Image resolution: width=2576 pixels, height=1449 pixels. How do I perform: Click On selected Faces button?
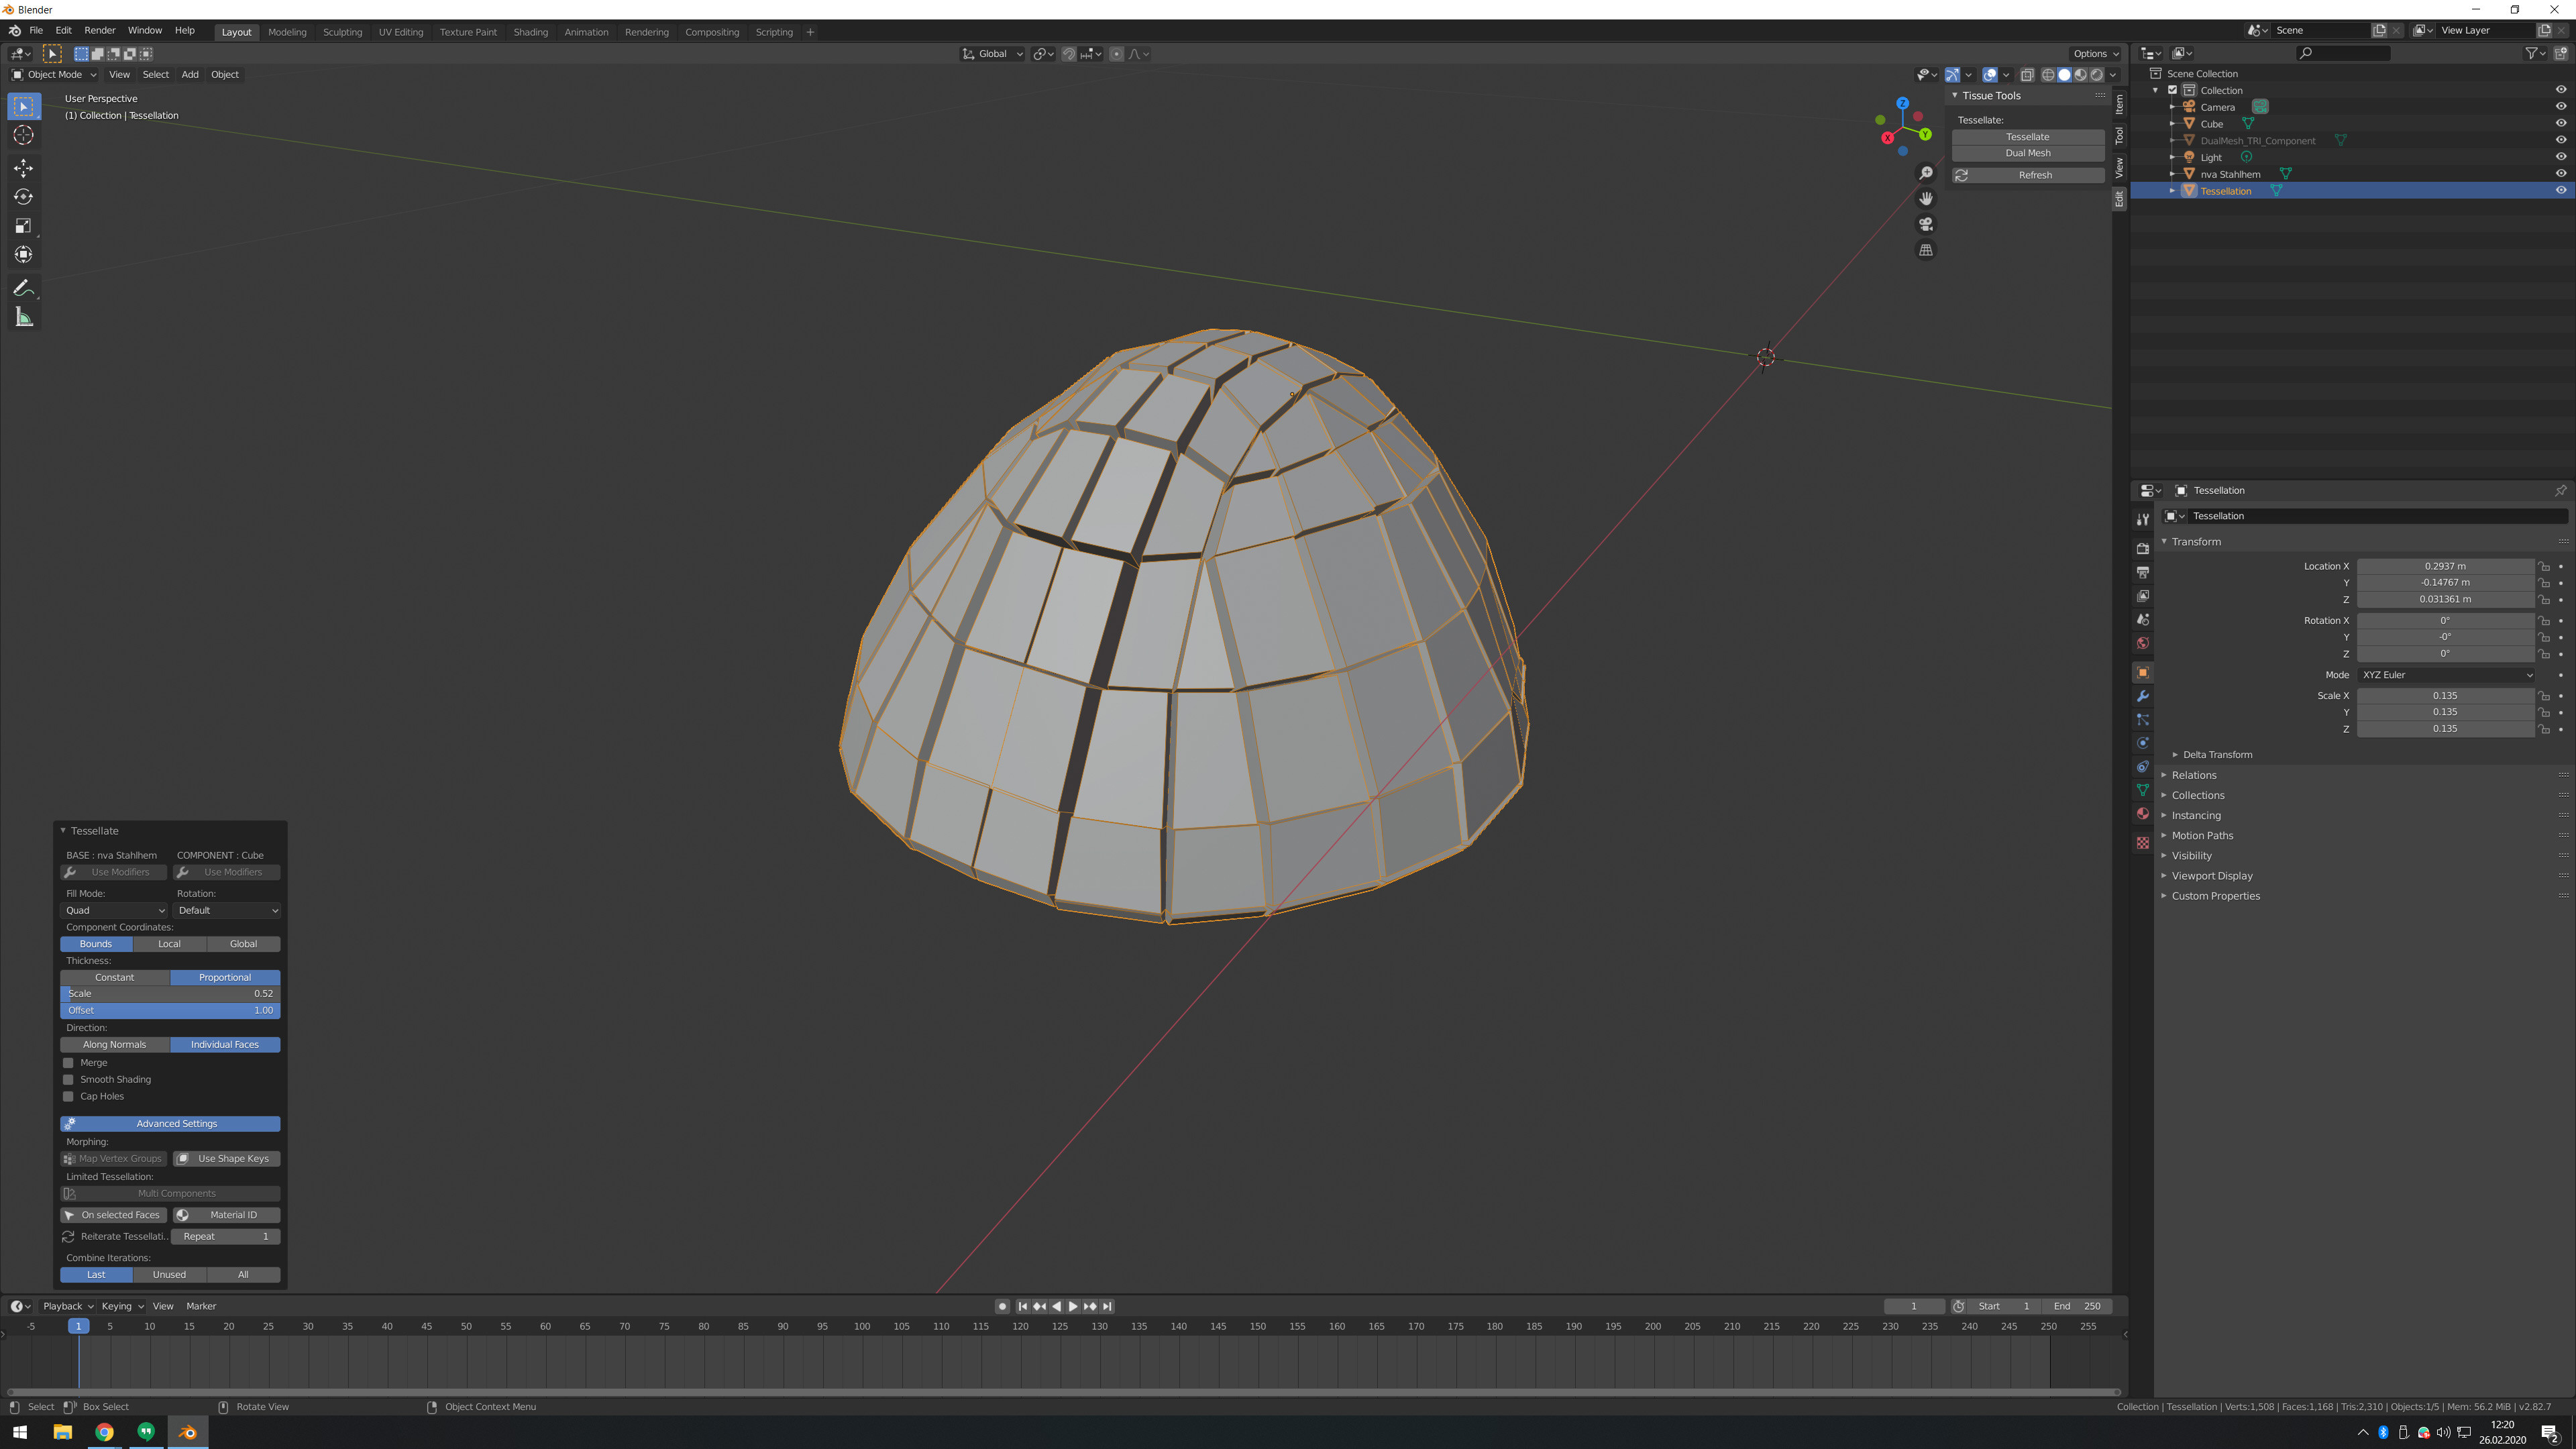click(114, 1215)
